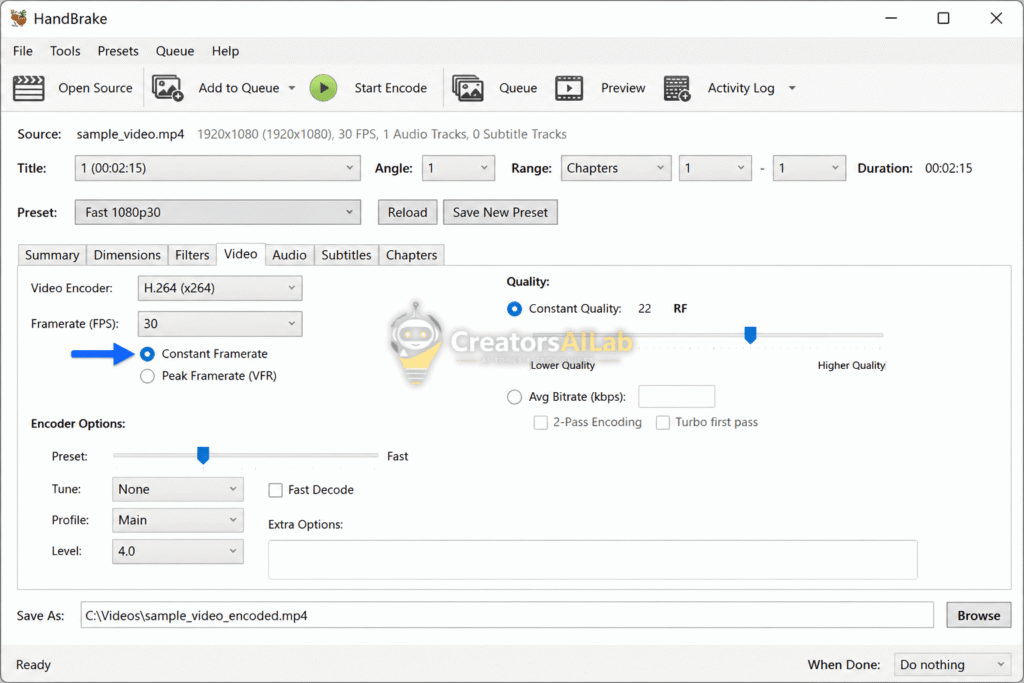Click the Start Encode label
This screenshot has height=683, width=1024.
(x=391, y=88)
